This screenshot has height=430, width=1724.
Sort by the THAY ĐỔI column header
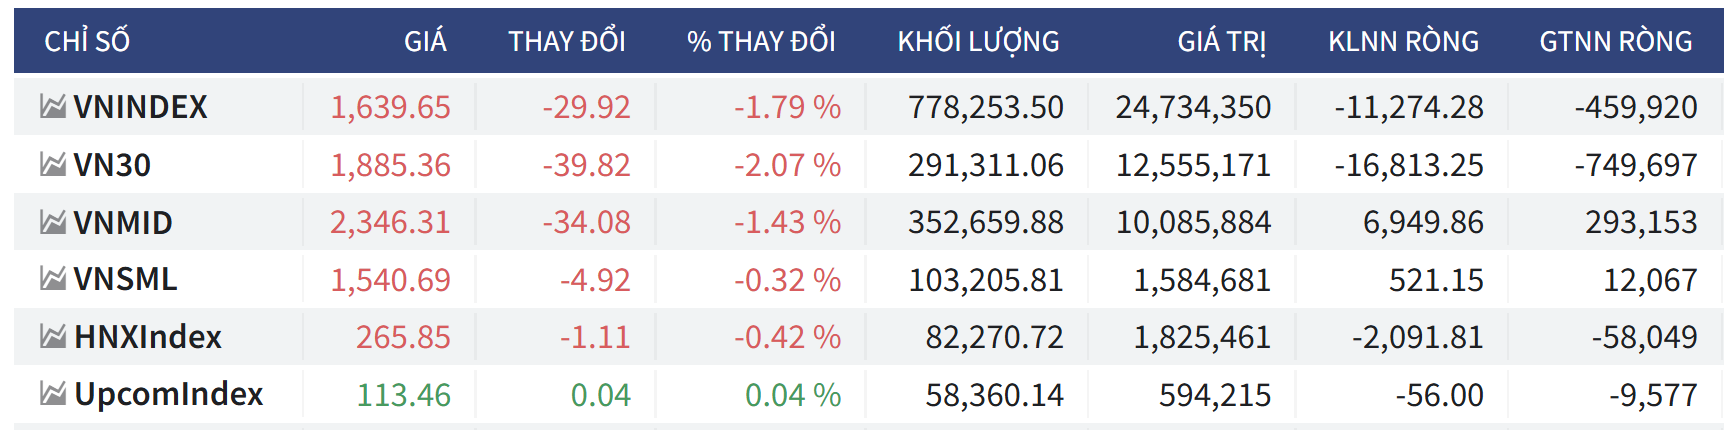pyautogui.click(x=567, y=42)
